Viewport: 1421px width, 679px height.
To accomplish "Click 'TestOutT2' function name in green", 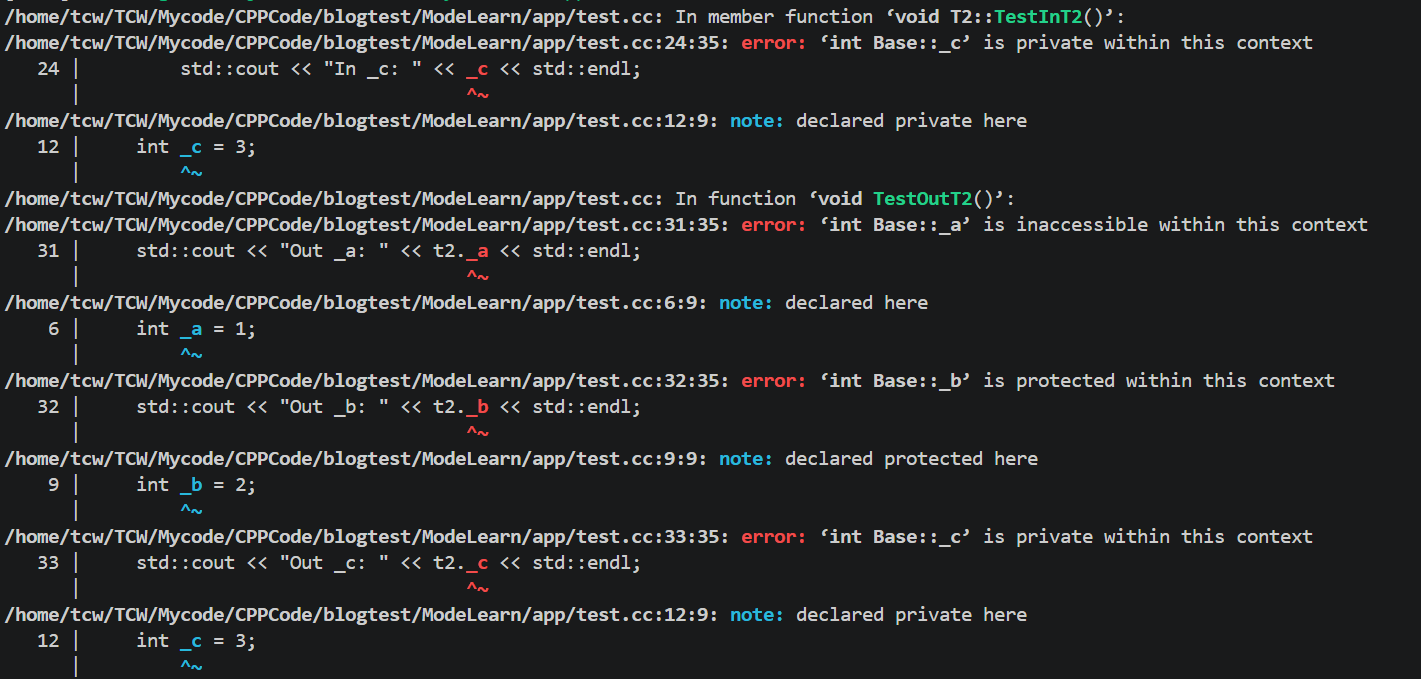I will pyautogui.click(x=922, y=199).
